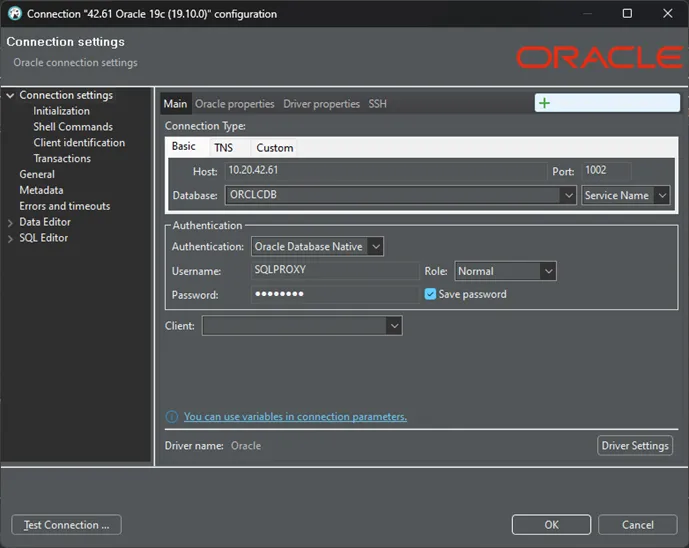Select Shell Commands in the settings tree
Image resolution: width=689 pixels, height=548 pixels.
click(73, 127)
